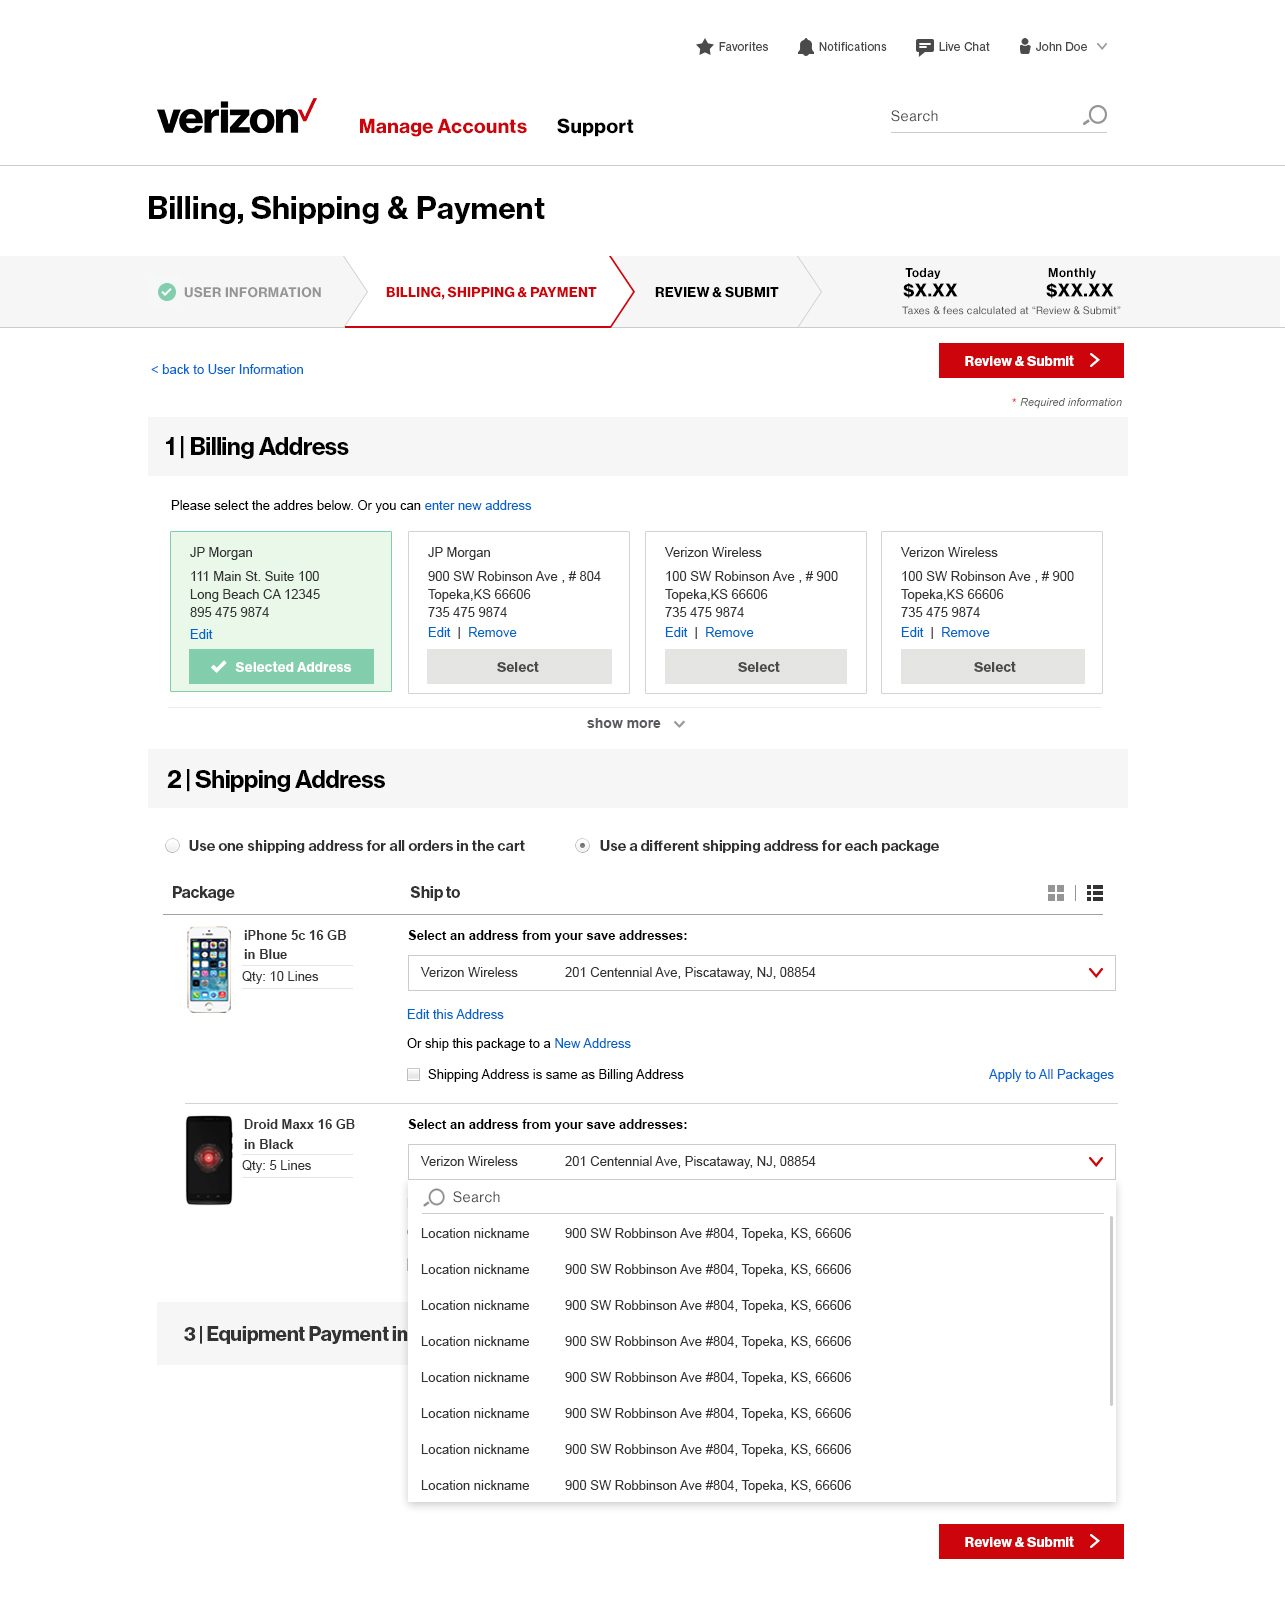
Task: Open the Droid Maxx address dropdown
Action: coord(762,1162)
